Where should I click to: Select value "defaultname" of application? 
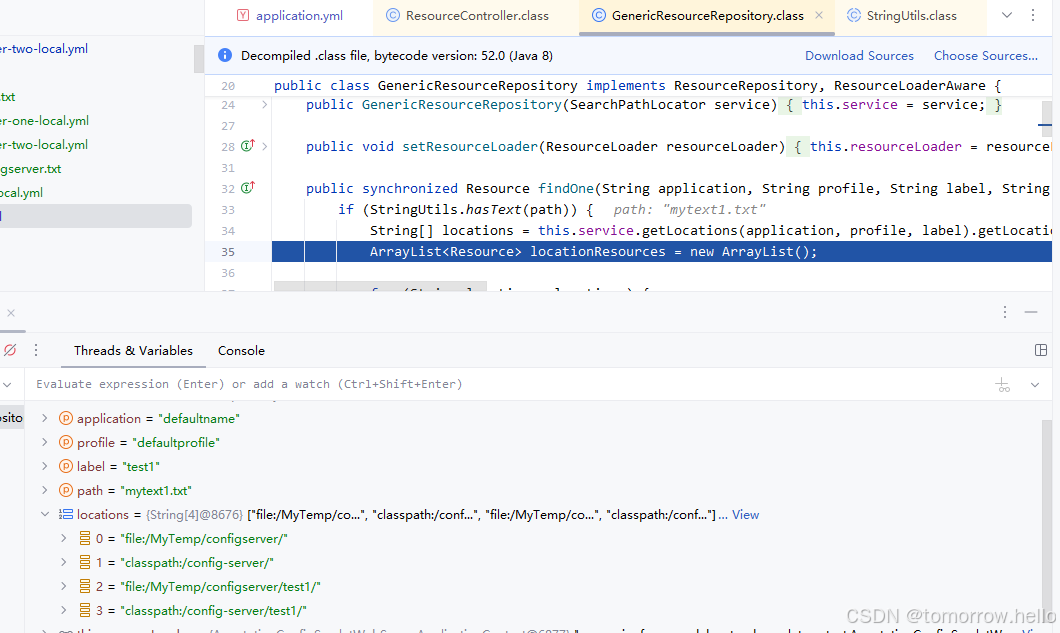point(199,419)
